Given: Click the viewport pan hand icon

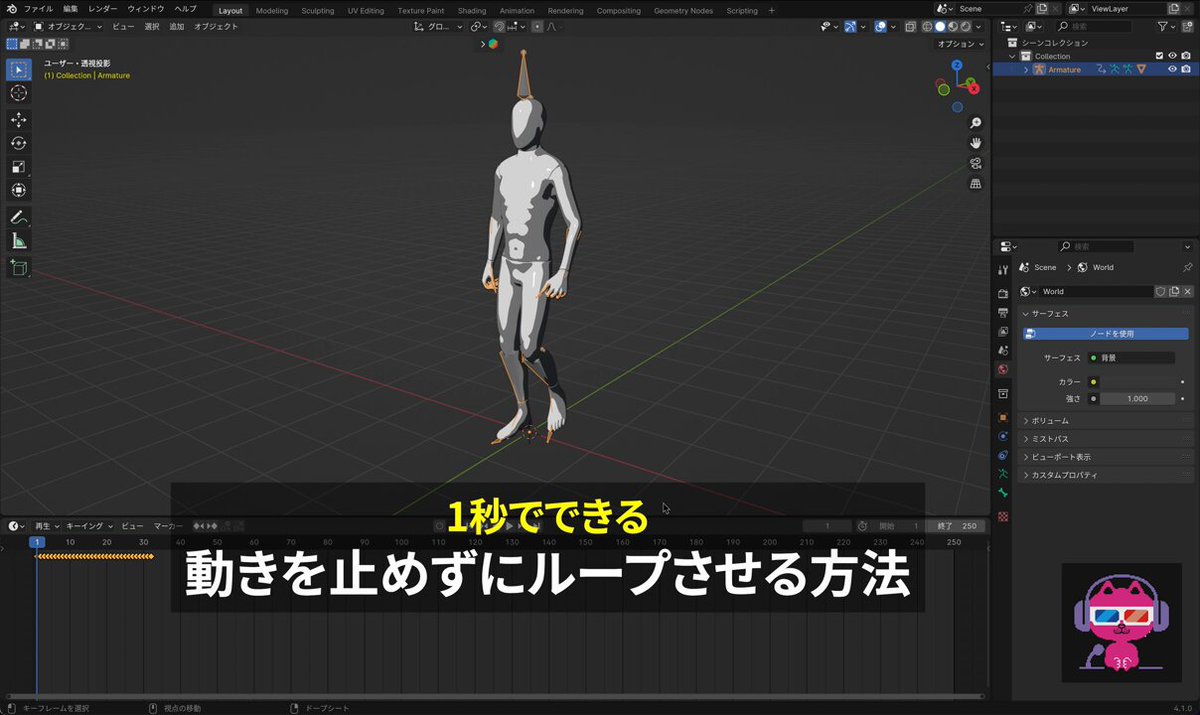Looking at the screenshot, I should 976,143.
